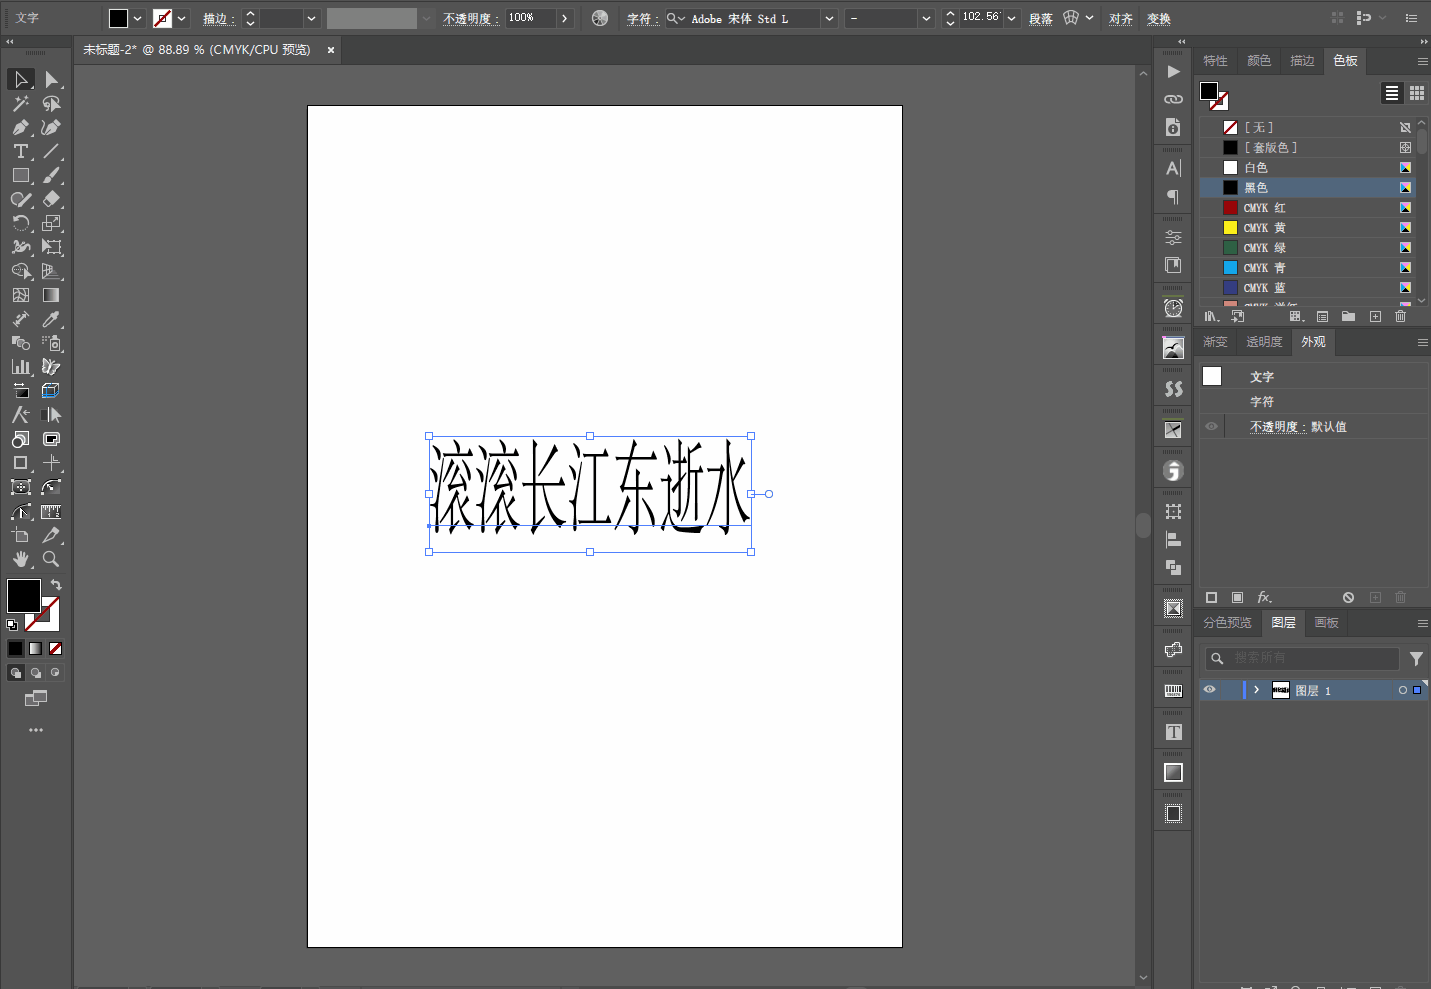The height and width of the screenshot is (989, 1431).
Task: Select the Zoom tool
Action: point(50,560)
